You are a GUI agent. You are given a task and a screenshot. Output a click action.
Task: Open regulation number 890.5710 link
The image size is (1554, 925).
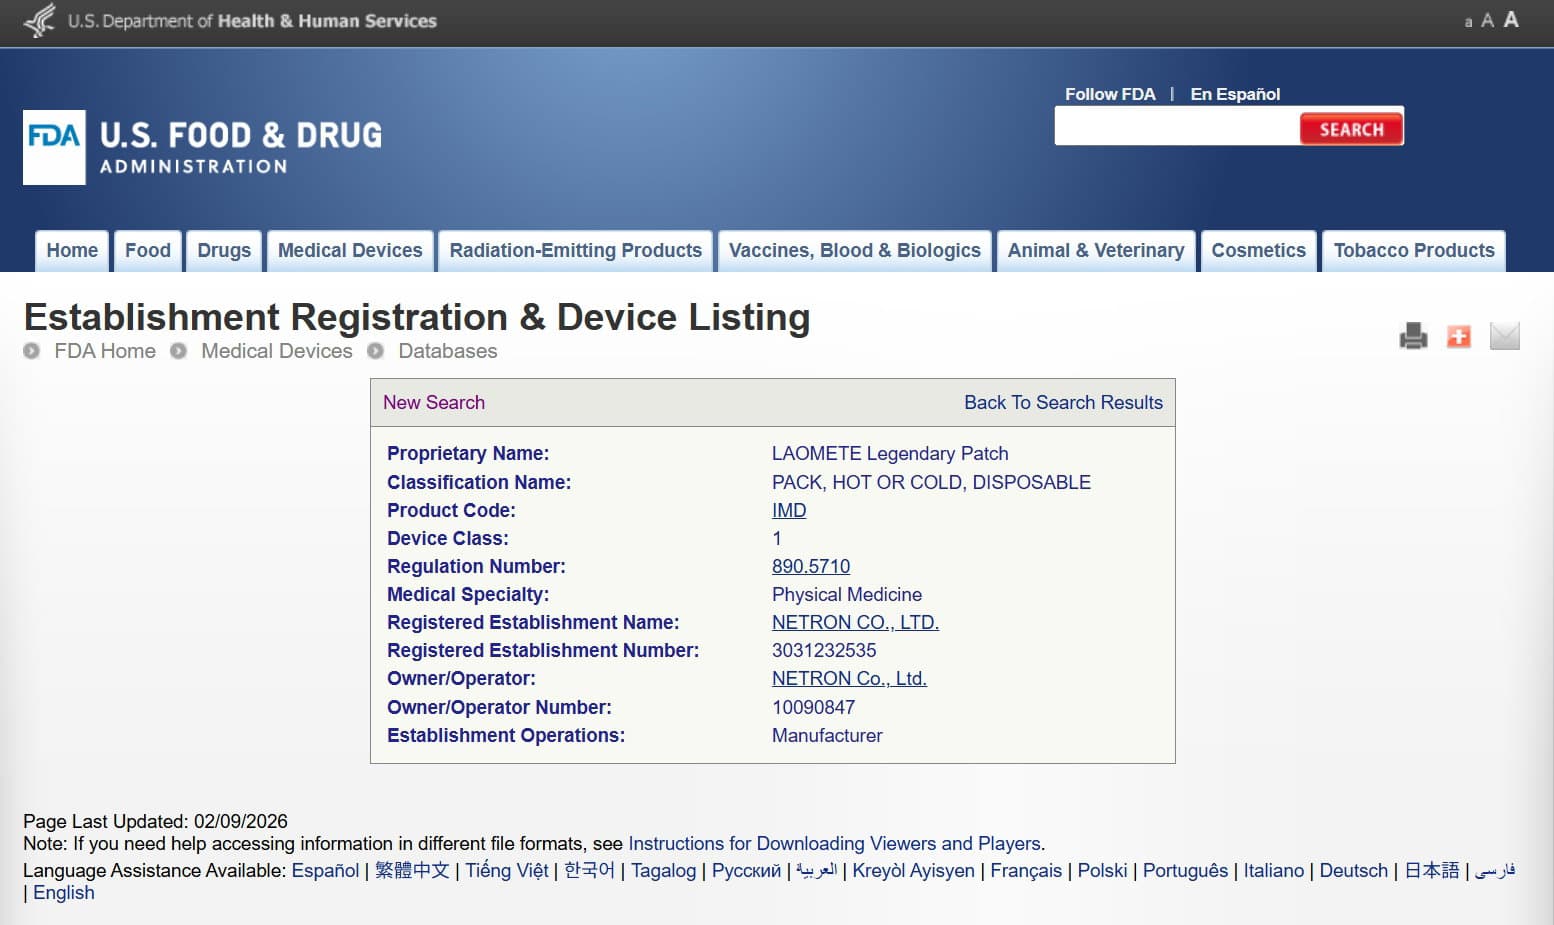(x=811, y=566)
